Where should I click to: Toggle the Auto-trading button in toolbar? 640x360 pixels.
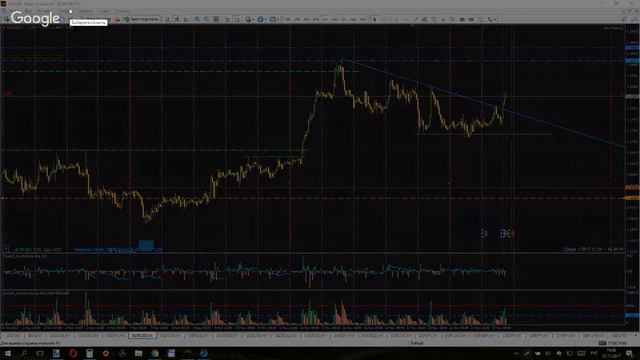point(141,19)
